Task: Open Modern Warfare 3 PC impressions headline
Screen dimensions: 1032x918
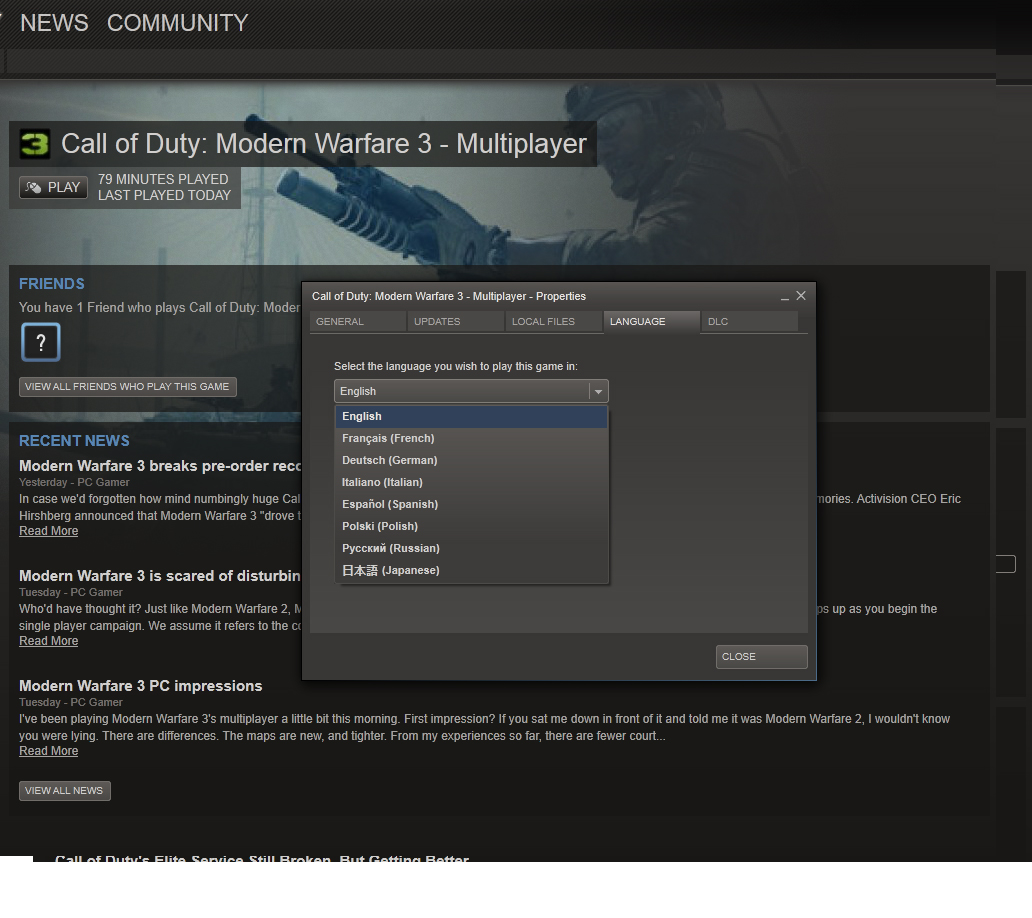Action: (x=140, y=686)
